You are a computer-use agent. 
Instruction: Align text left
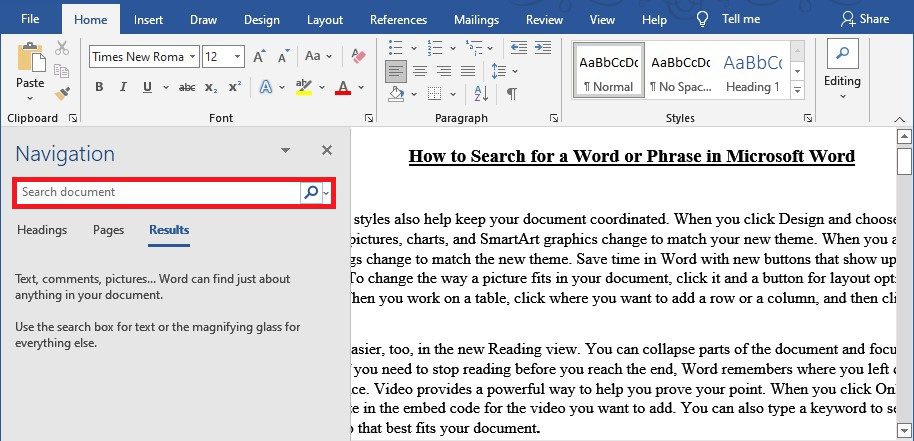[396, 72]
